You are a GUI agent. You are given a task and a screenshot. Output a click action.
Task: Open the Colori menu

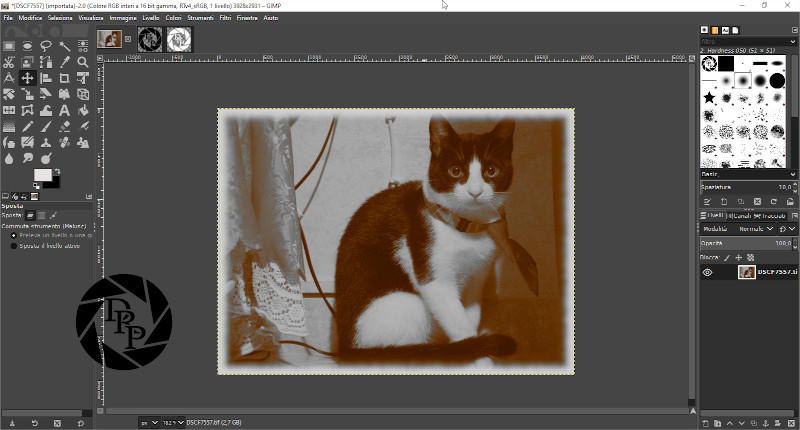173,18
